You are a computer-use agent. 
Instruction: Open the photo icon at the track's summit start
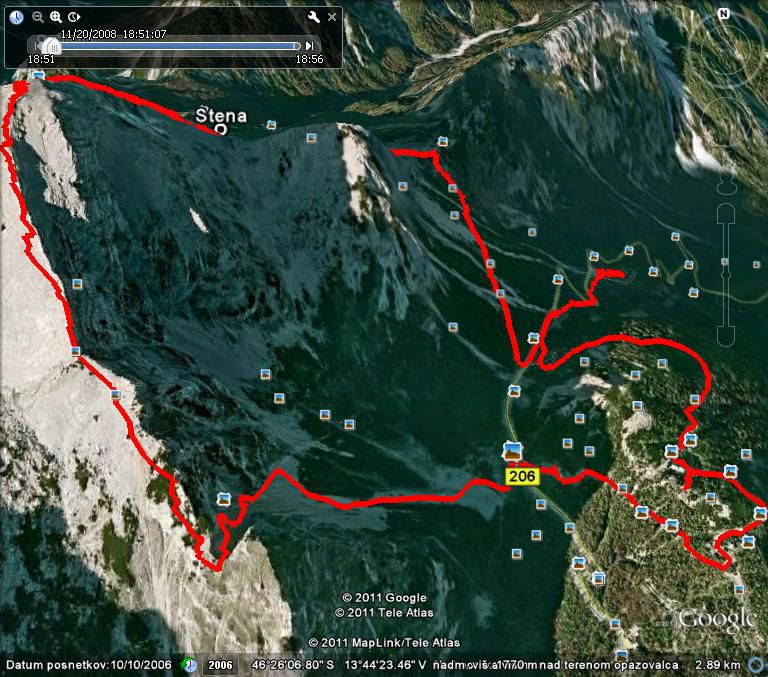click(38, 75)
